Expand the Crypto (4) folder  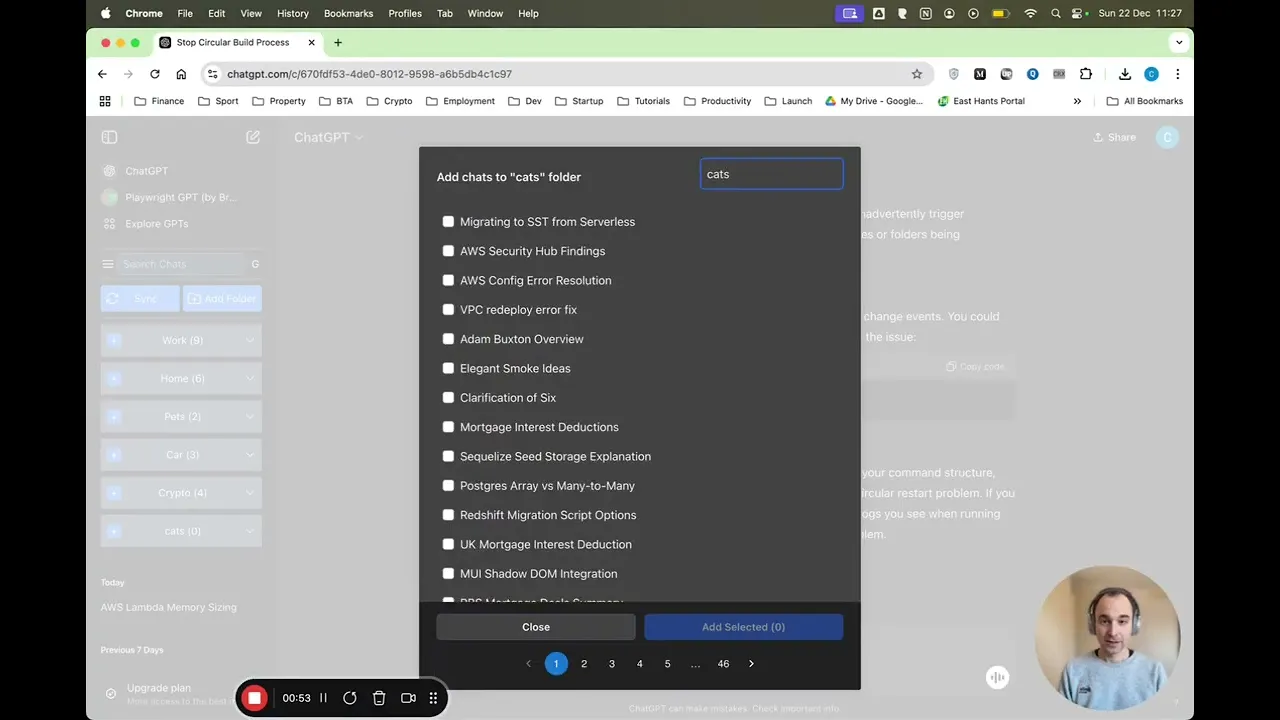250,492
